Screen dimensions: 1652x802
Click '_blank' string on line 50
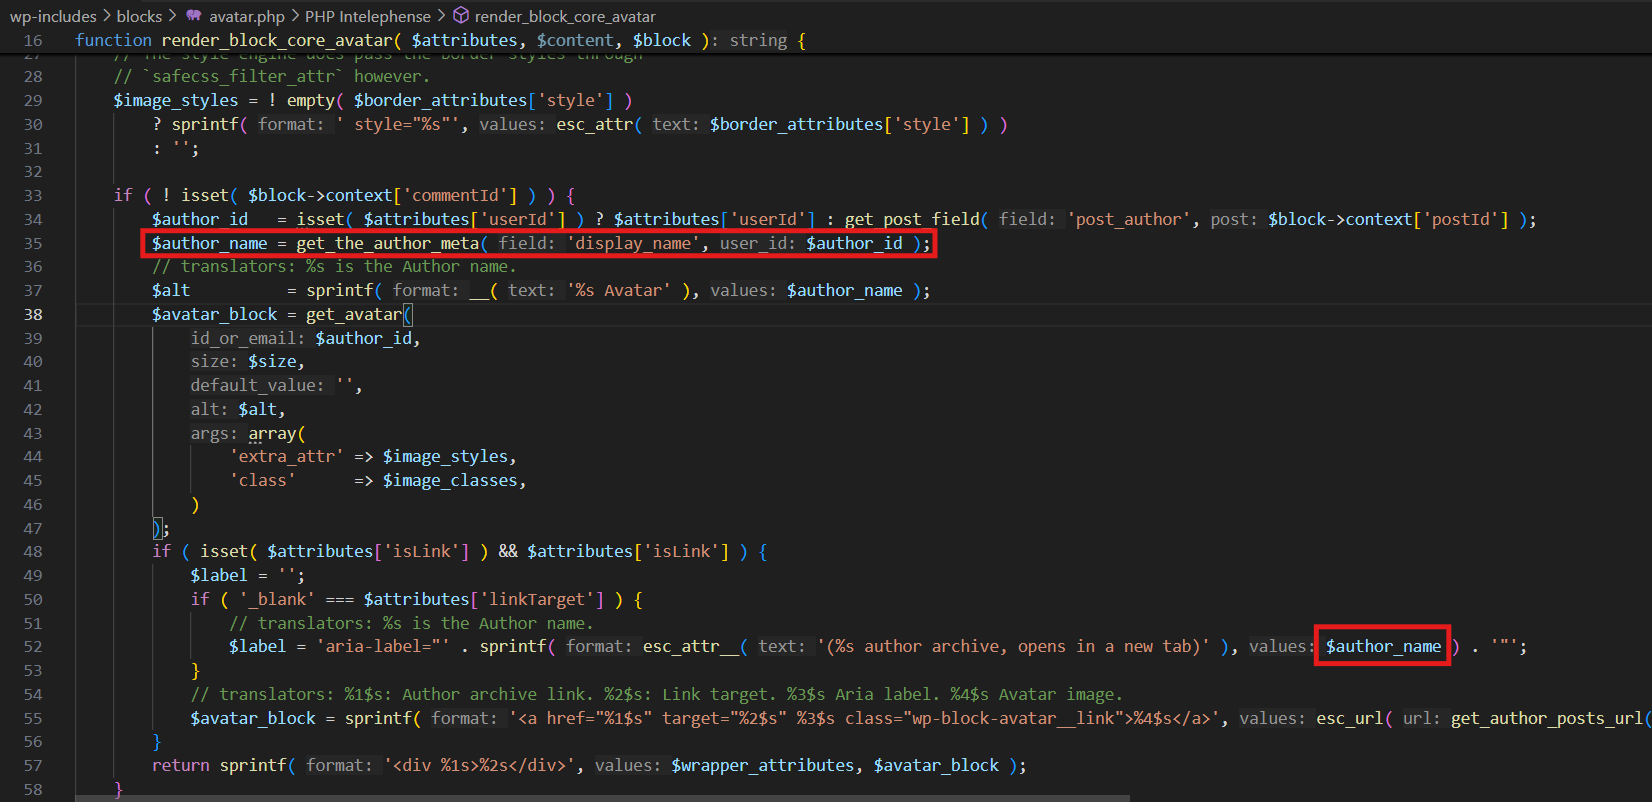point(277,600)
